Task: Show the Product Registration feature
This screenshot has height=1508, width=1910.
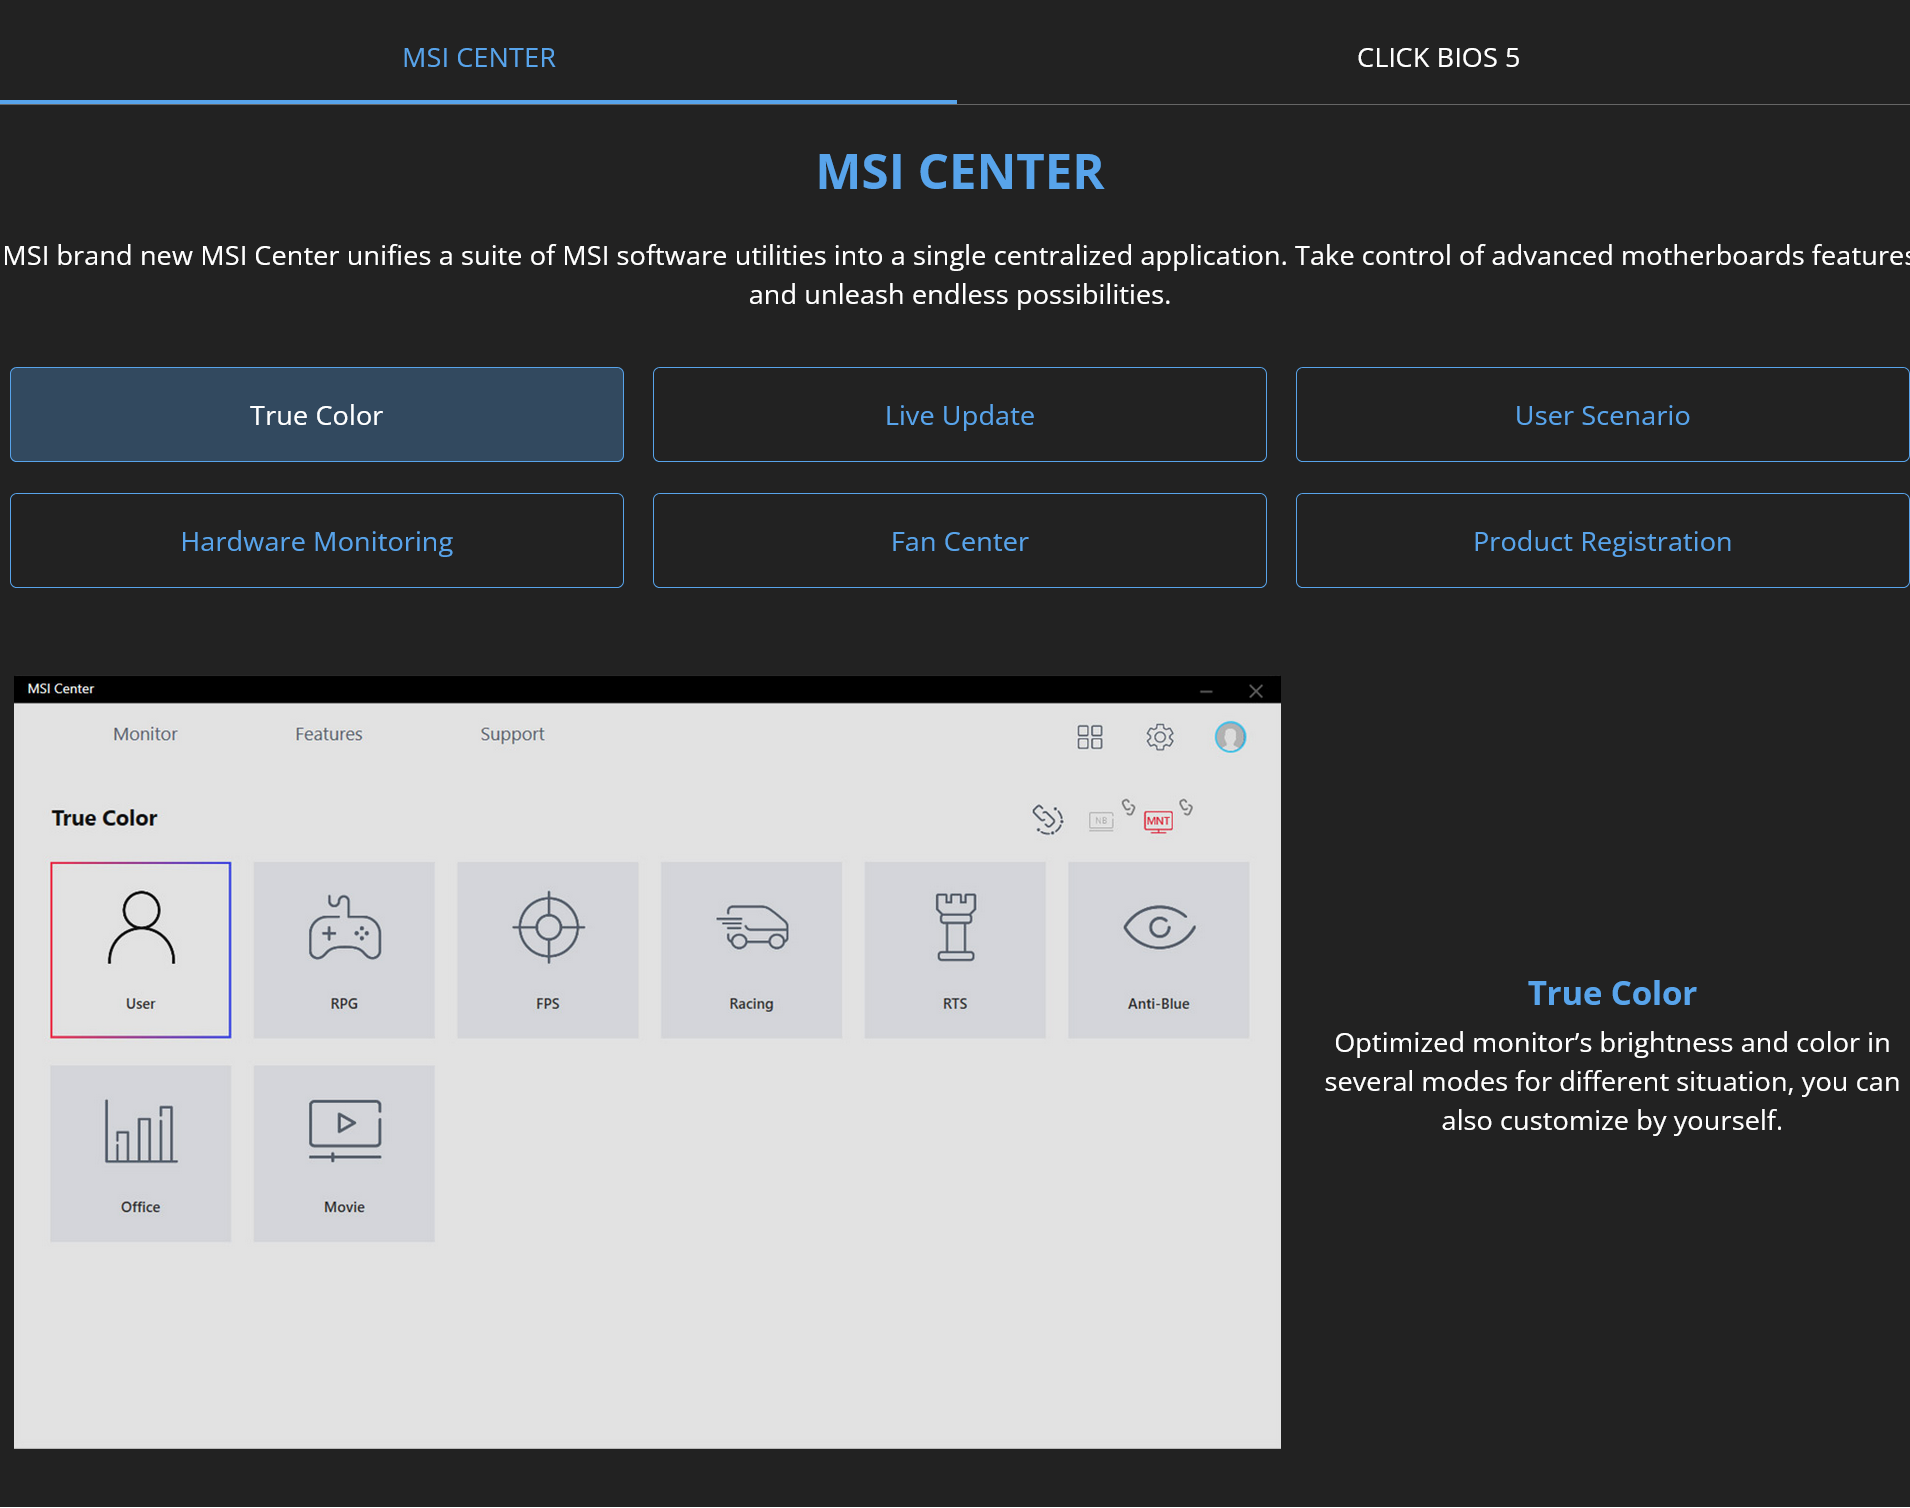Action: point(1602,541)
